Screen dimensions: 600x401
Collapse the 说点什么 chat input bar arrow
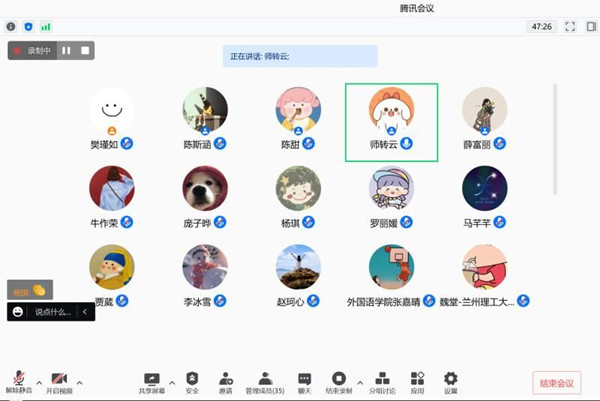click(85, 312)
